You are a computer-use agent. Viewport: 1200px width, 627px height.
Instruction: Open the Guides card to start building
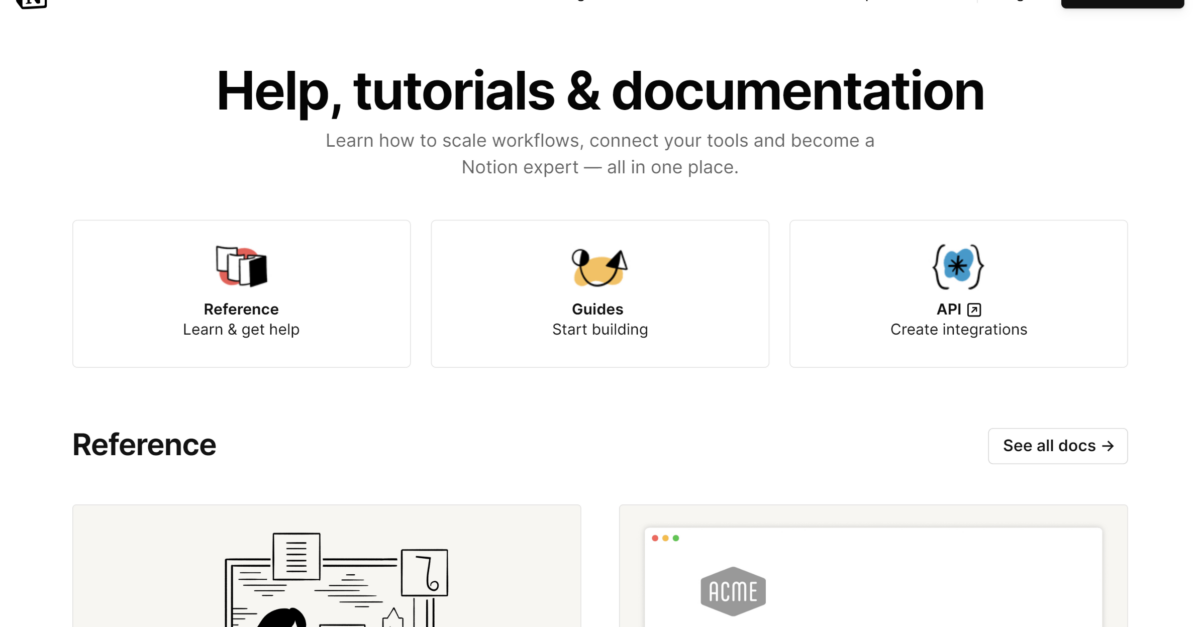pos(599,293)
